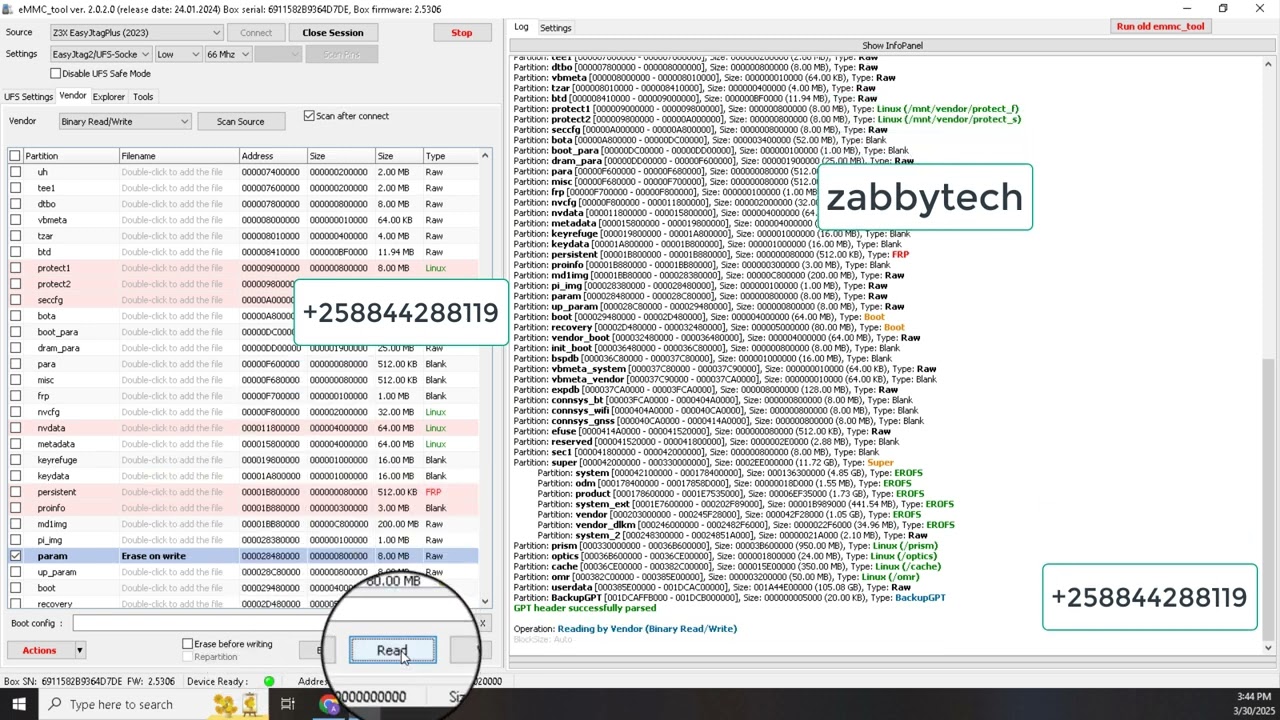Check the persistent partition checkbox
1280x720 pixels.
pos(15,492)
